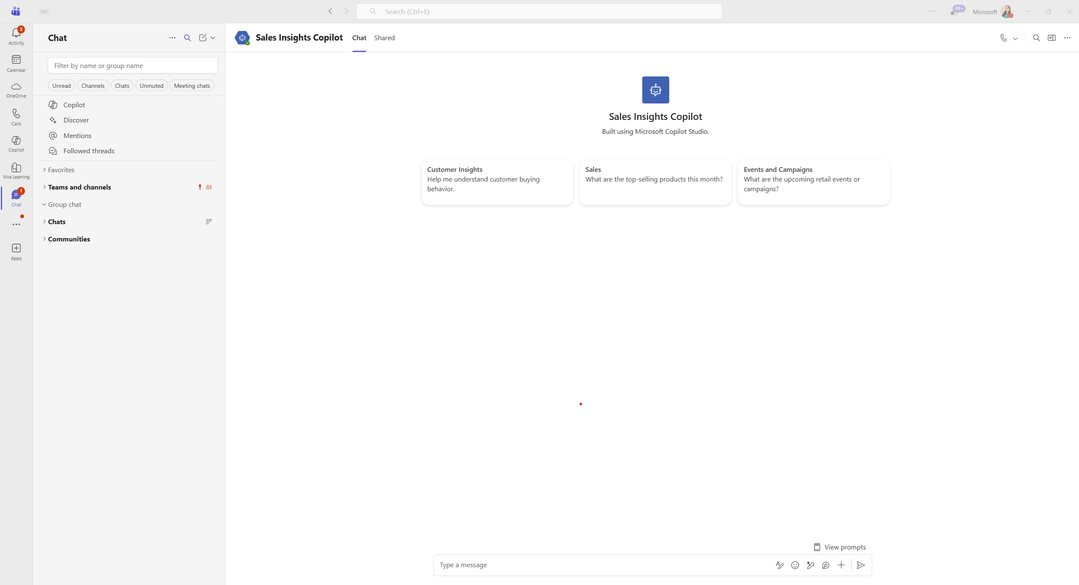The image size is (1079, 585).
Task: Open call options dropdown chevron
Action: point(1015,39)
